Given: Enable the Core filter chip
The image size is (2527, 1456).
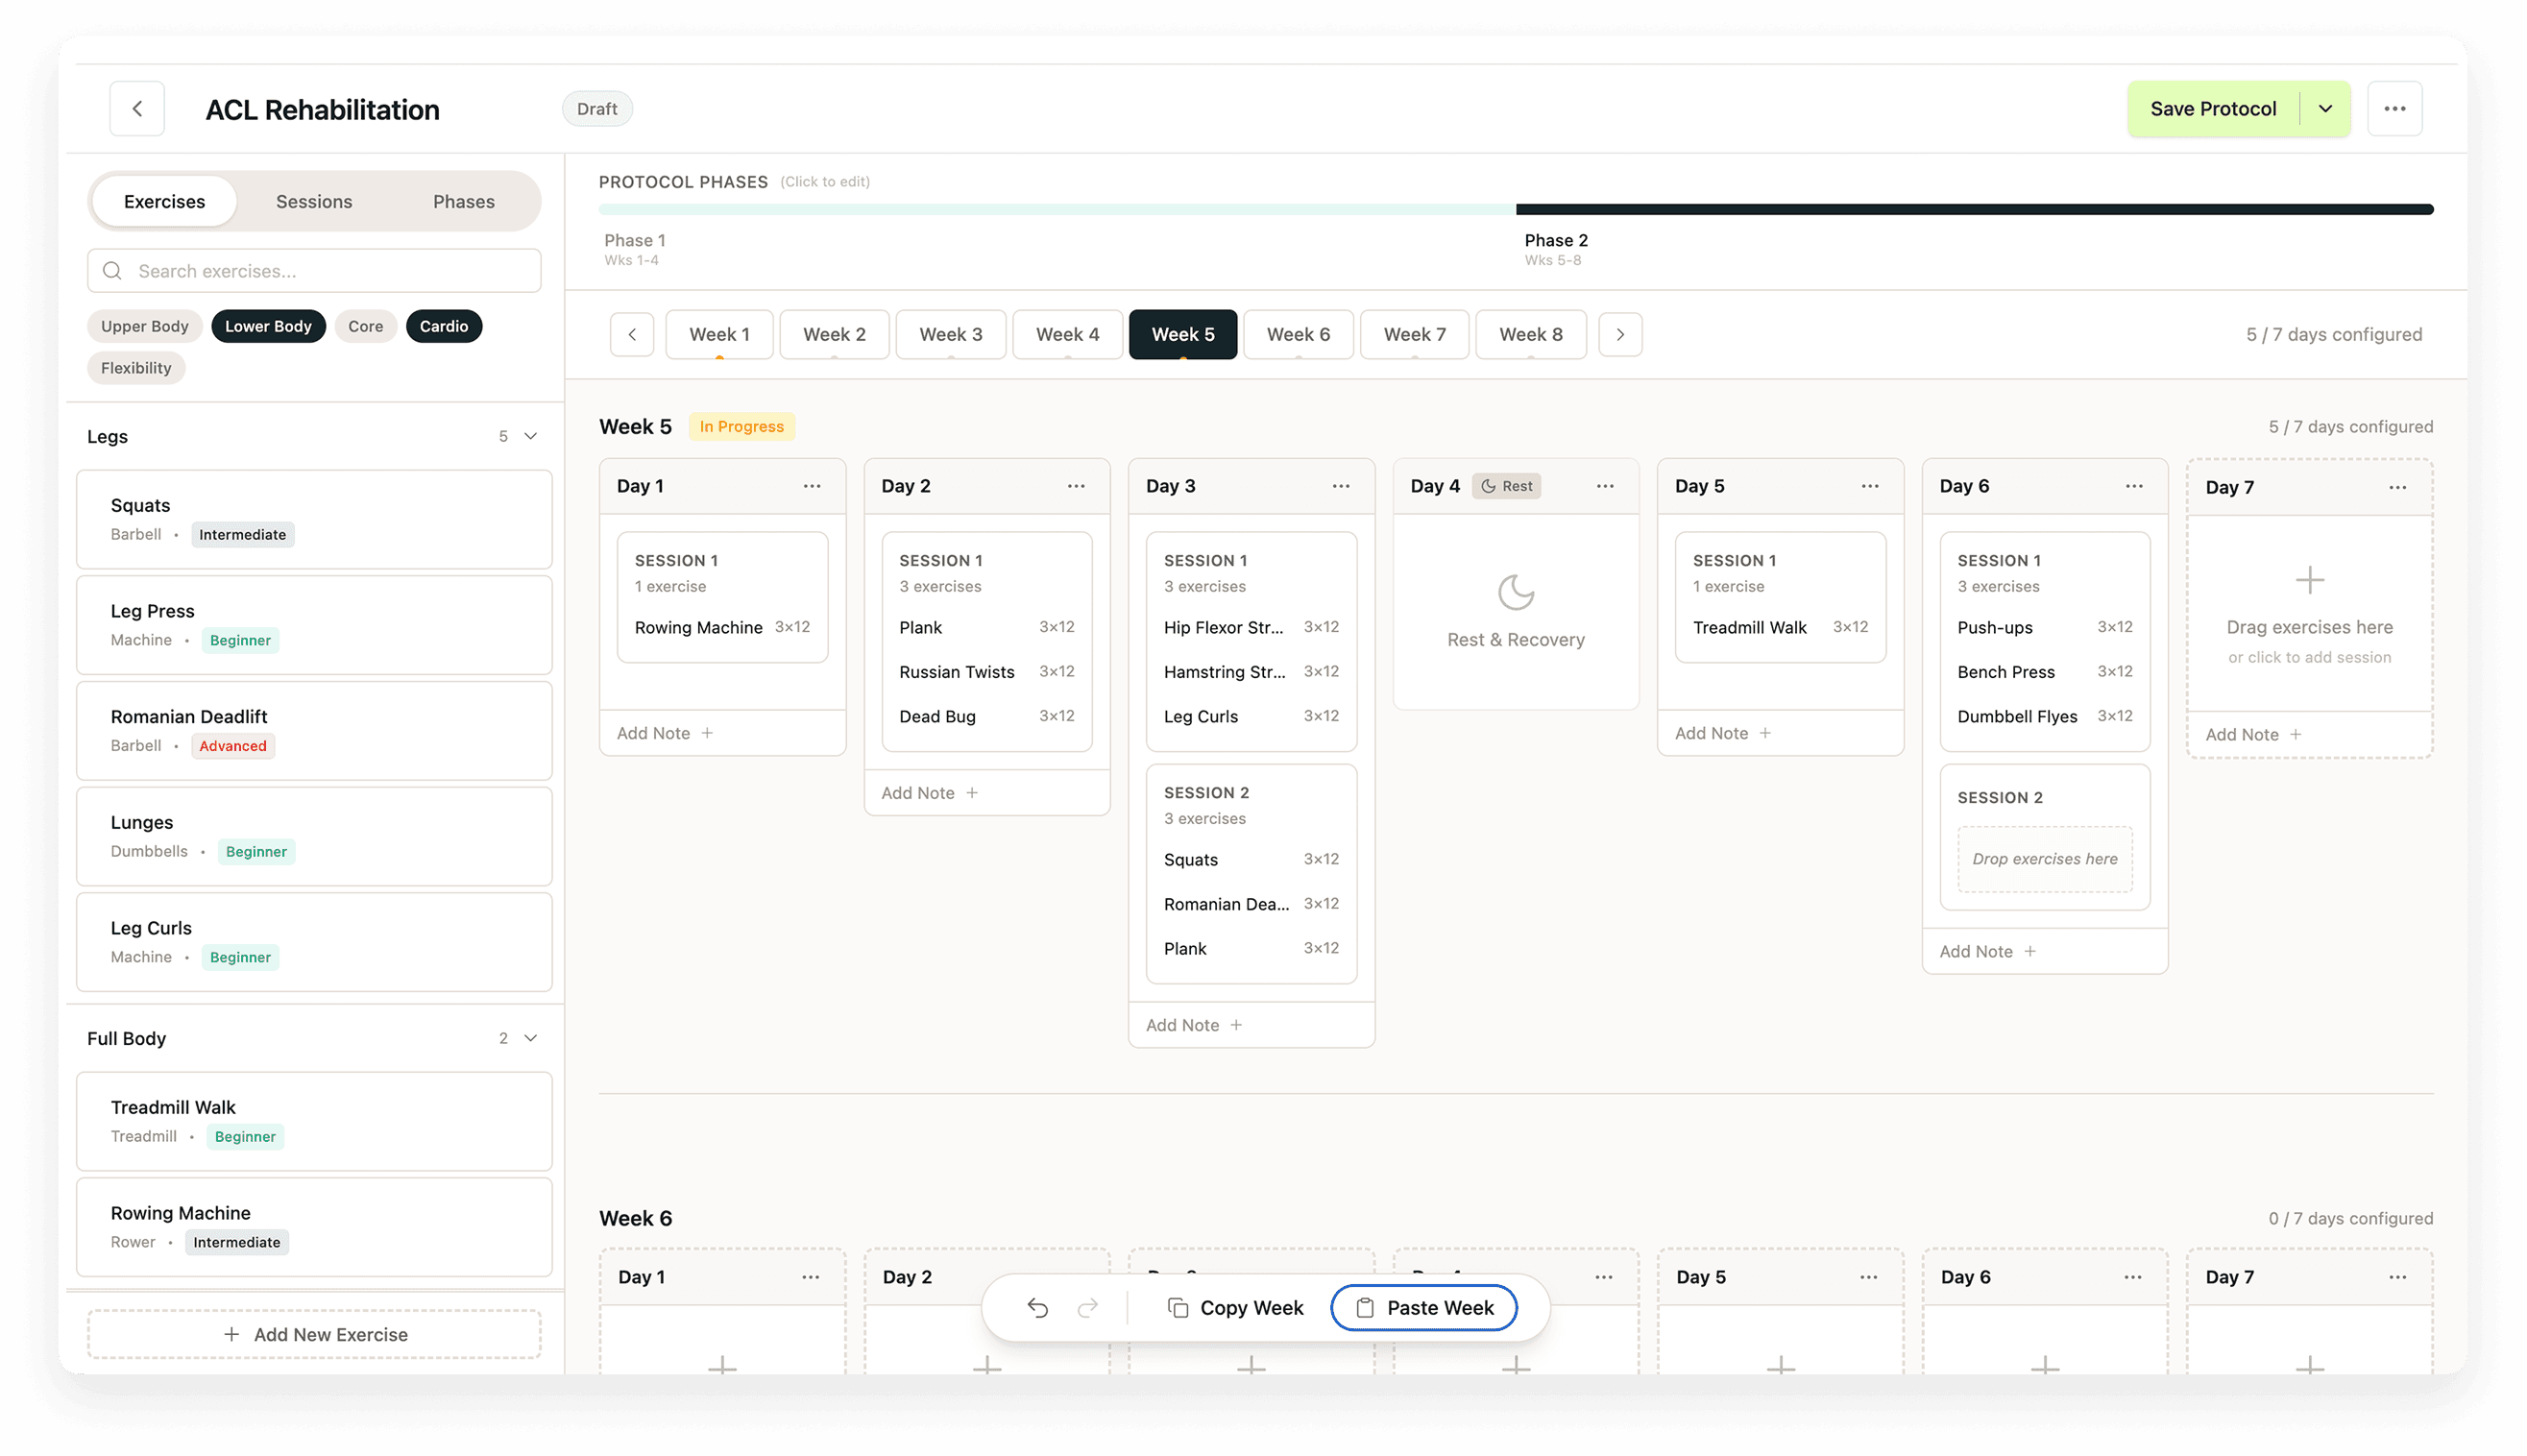Looking at the screenshot, I should point(365,326).
